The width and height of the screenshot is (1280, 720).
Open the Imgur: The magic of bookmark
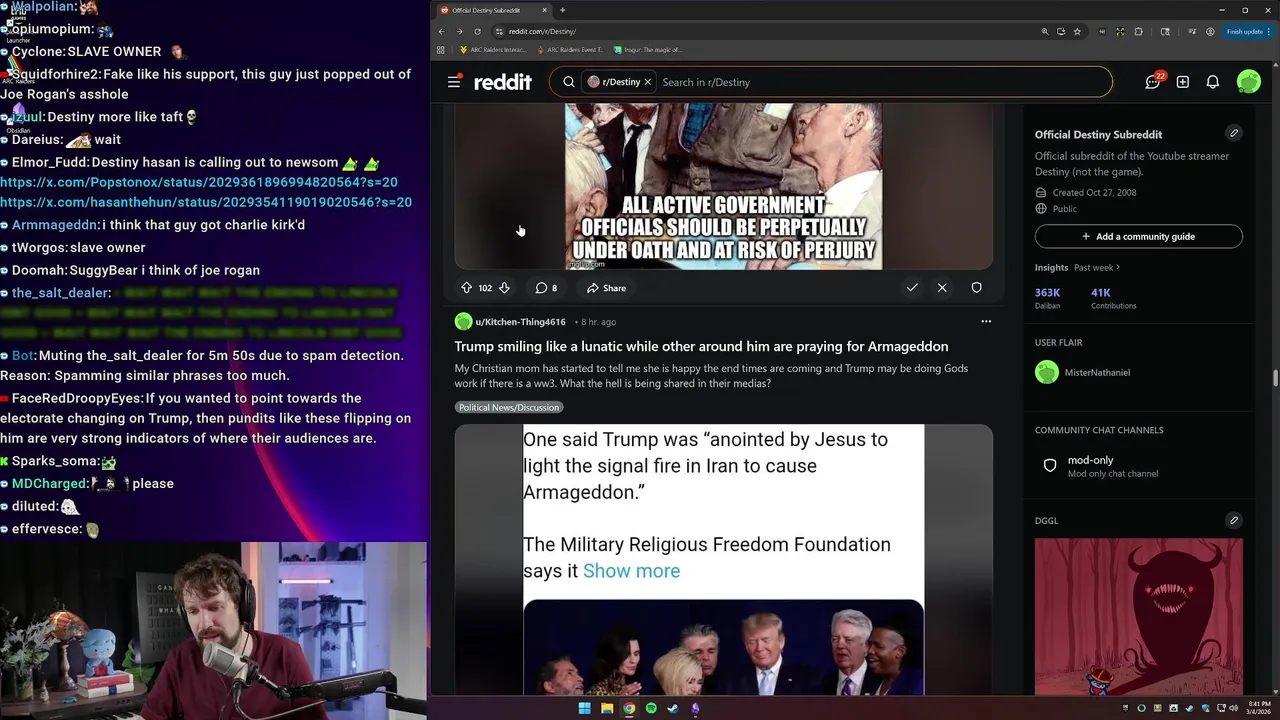pos(648,49)
